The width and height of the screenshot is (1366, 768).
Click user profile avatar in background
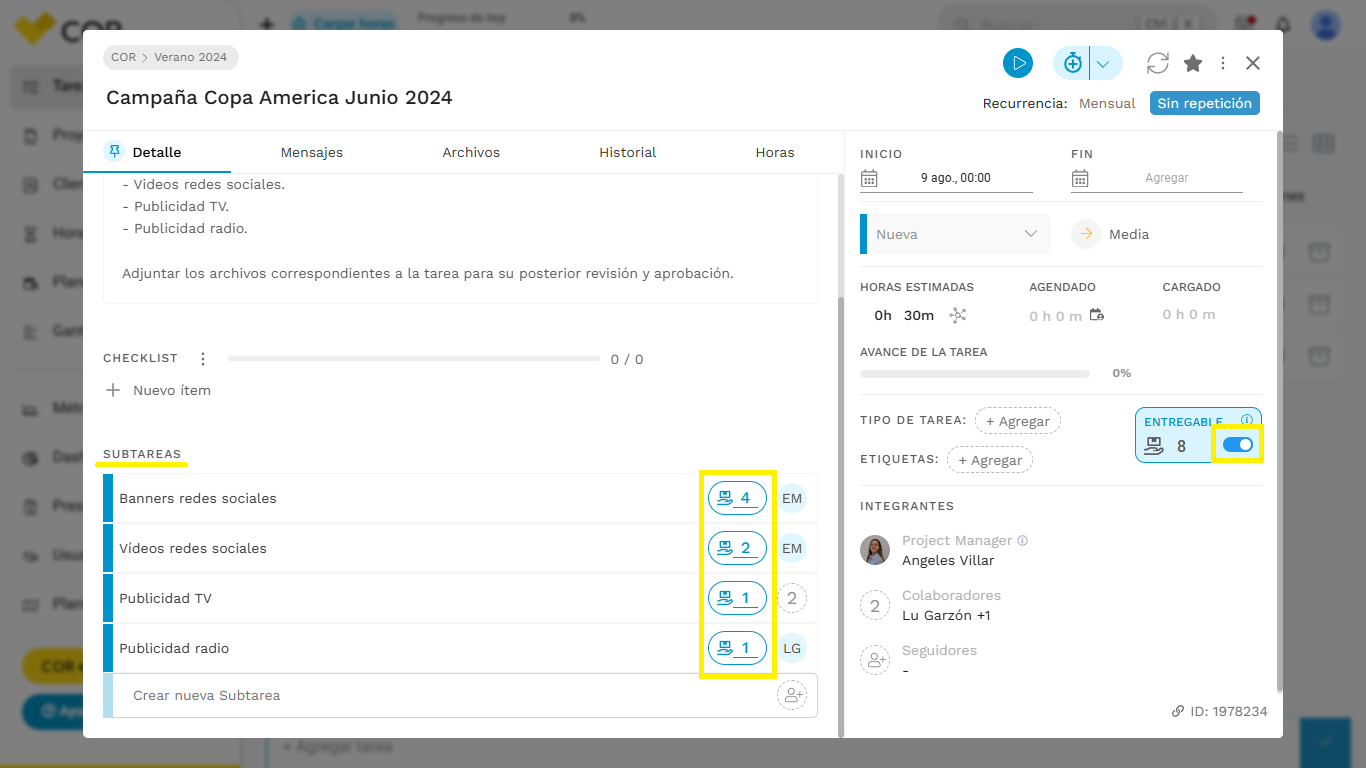[x=1326, y=25]
